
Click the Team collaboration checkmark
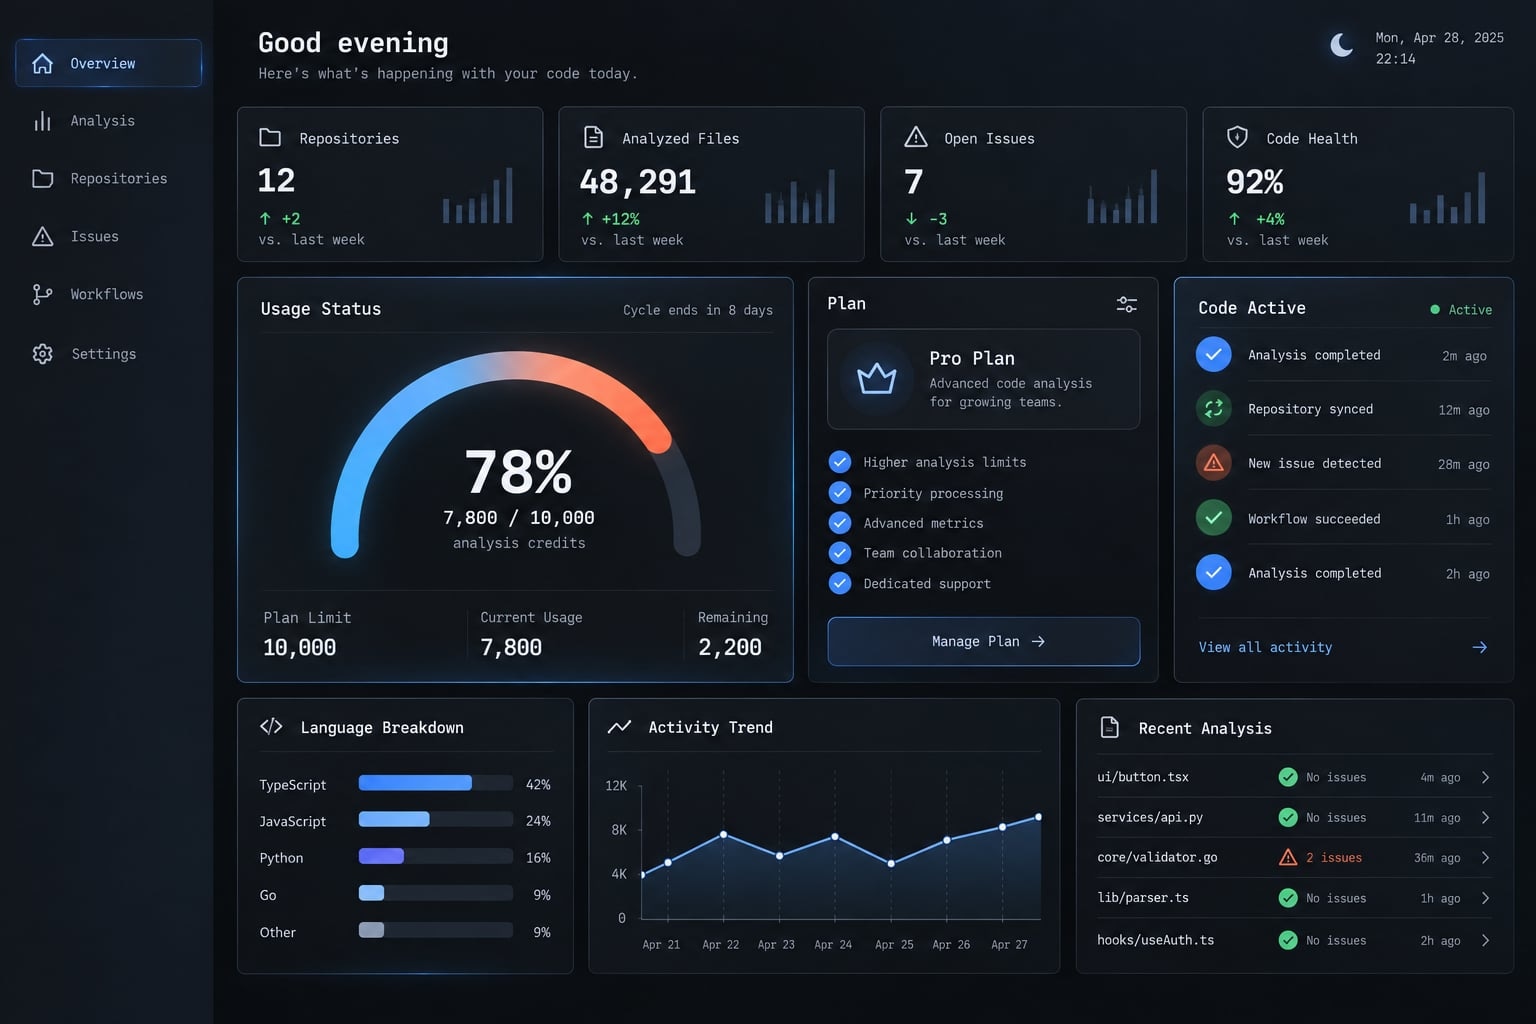840,553
